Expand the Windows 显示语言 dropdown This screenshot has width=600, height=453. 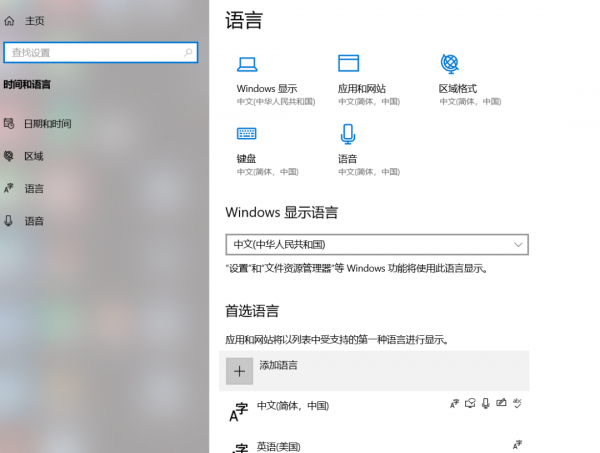click(x=377, y=244)
